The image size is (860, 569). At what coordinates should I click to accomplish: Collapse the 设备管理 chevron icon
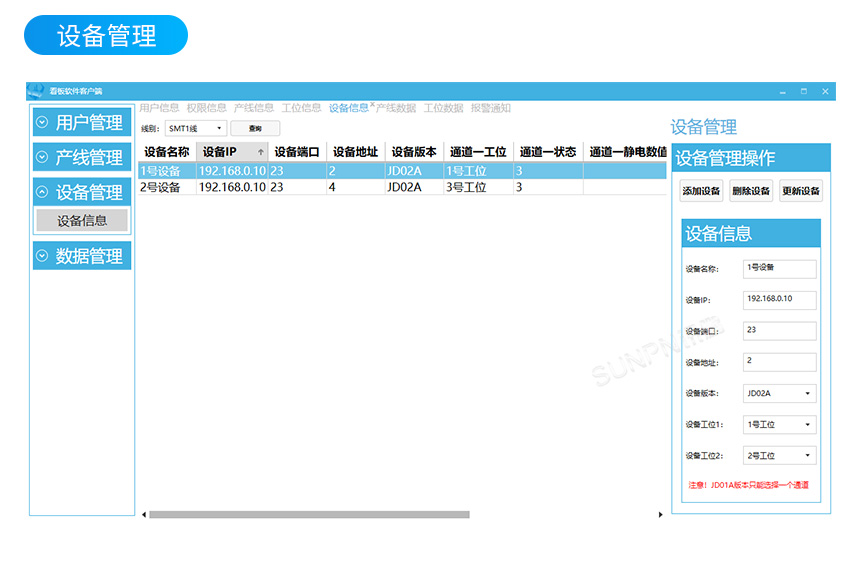42,193
